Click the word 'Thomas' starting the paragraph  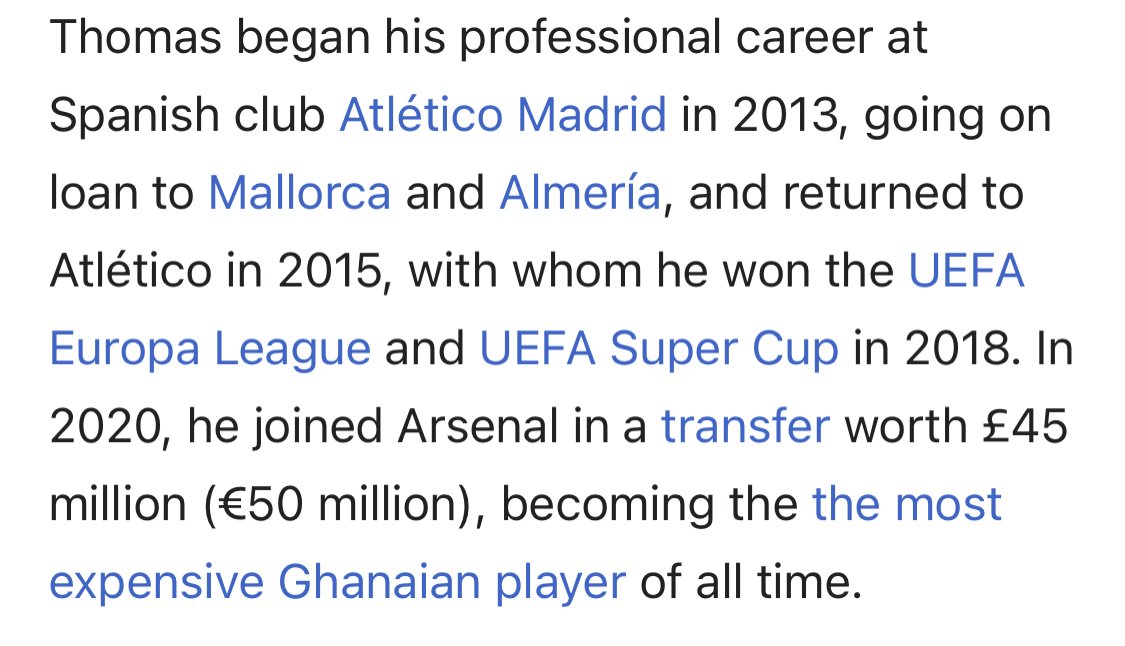point(136,37)
